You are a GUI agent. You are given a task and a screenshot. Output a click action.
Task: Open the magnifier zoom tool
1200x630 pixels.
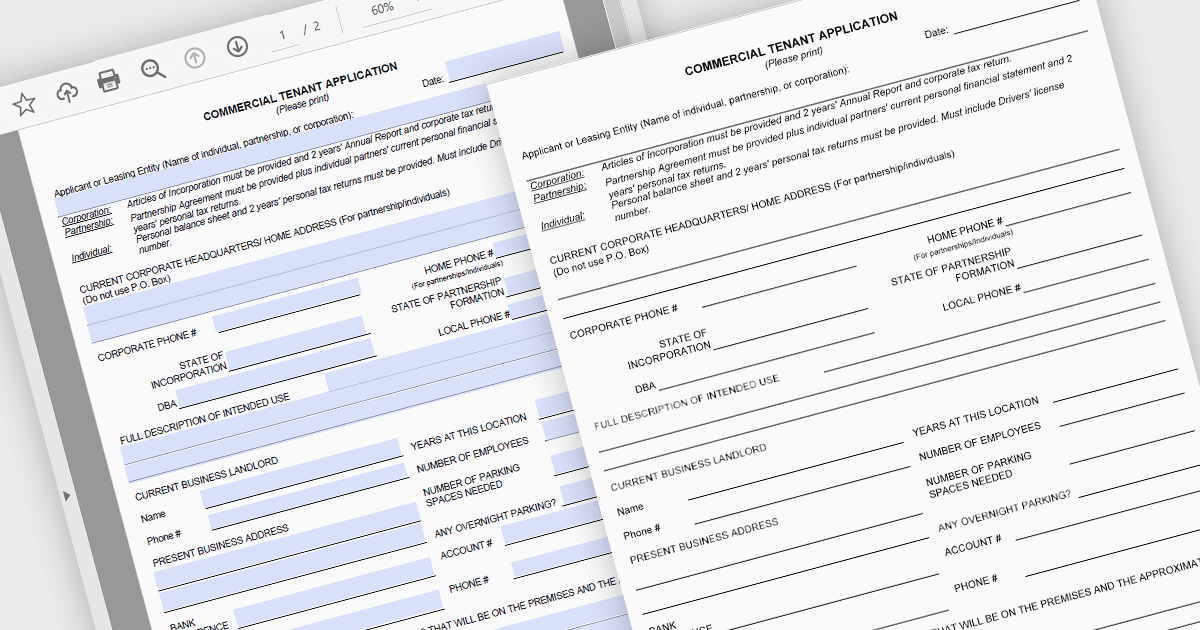coord(153,68)
